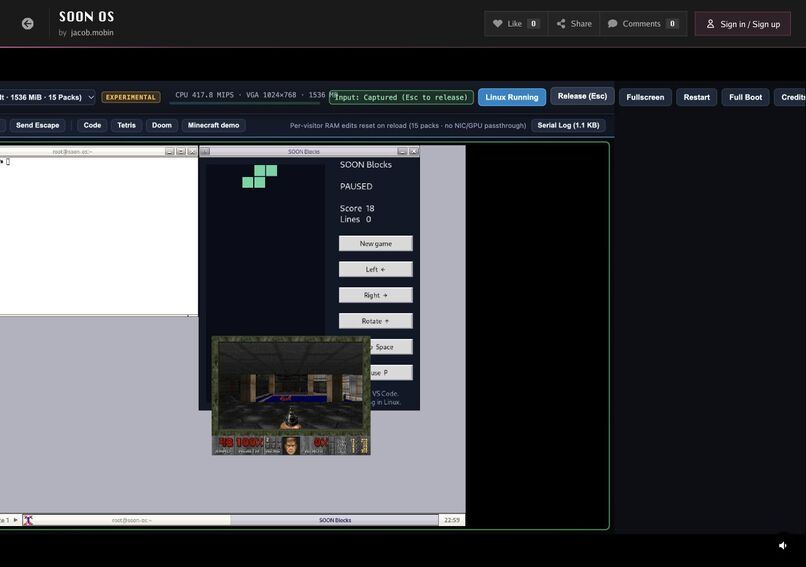Open the Comments speech bubble icon
806x567 pixels.
pyautogui.click(x=612, y=24)
